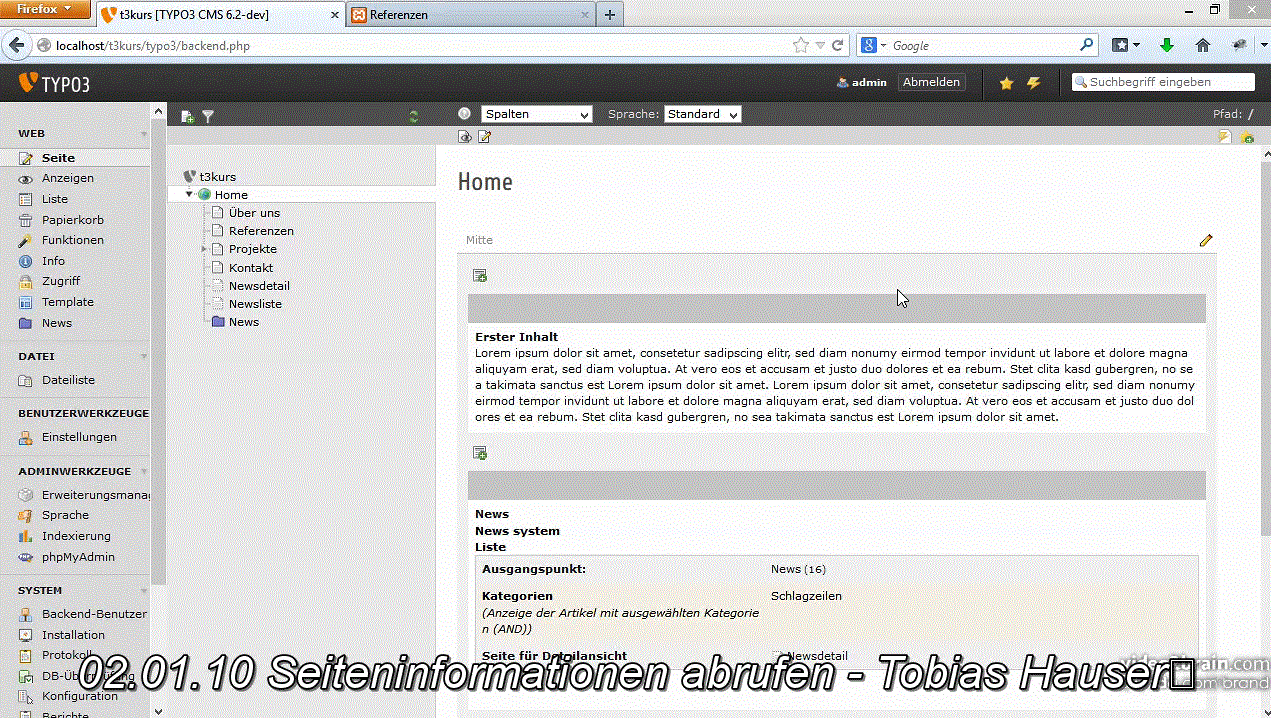This screenshot has height=718, width=1271.
Task: Open the Installation system module
Action: pyautogui.click(x=73, y=635)
